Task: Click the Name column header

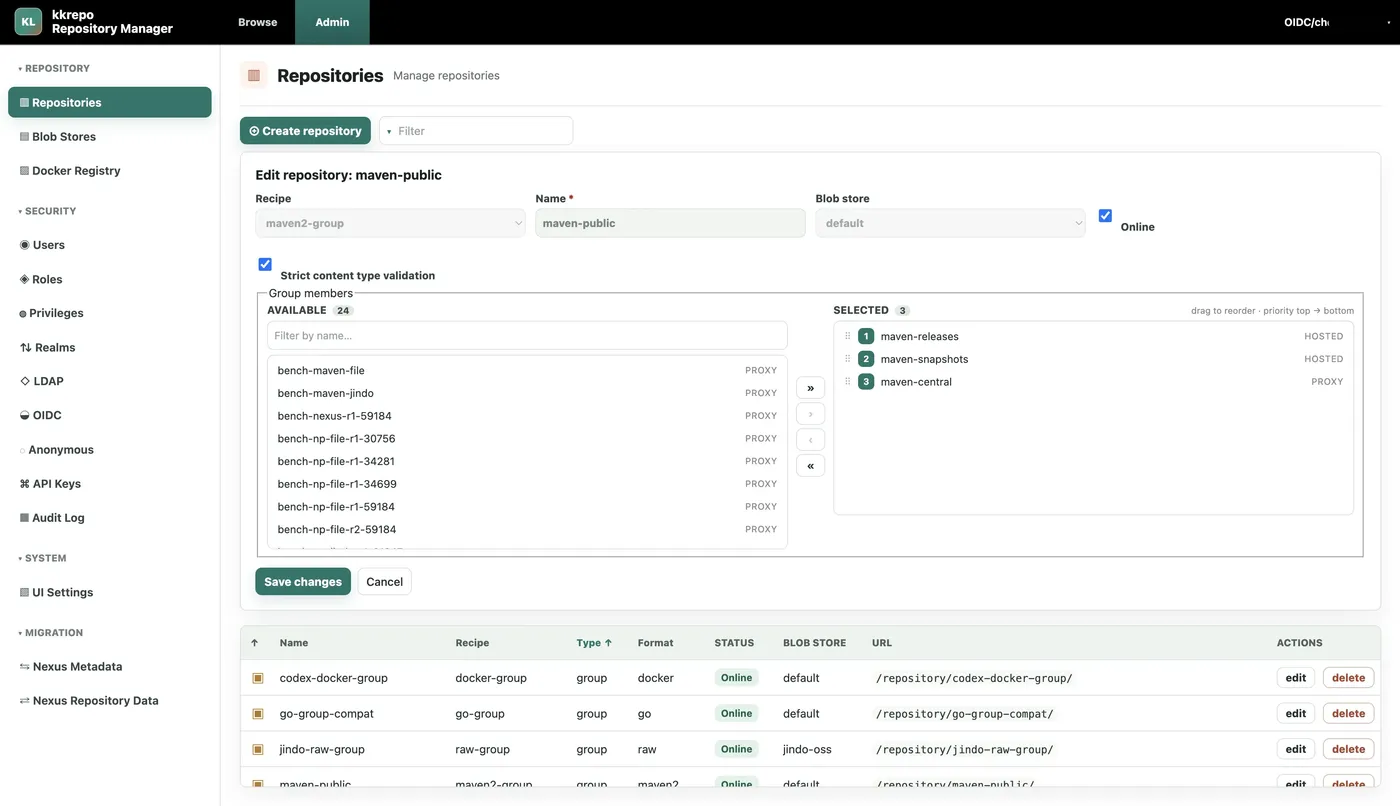Action: (x=294, y=643)
